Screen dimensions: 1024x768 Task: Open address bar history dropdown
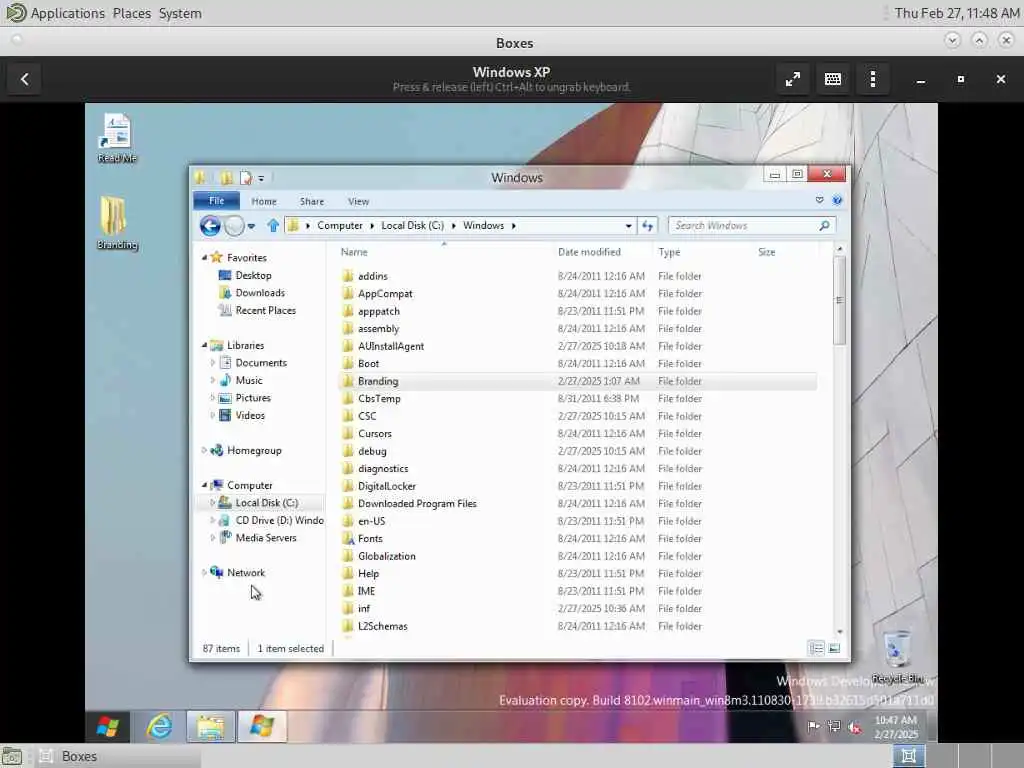628,226
